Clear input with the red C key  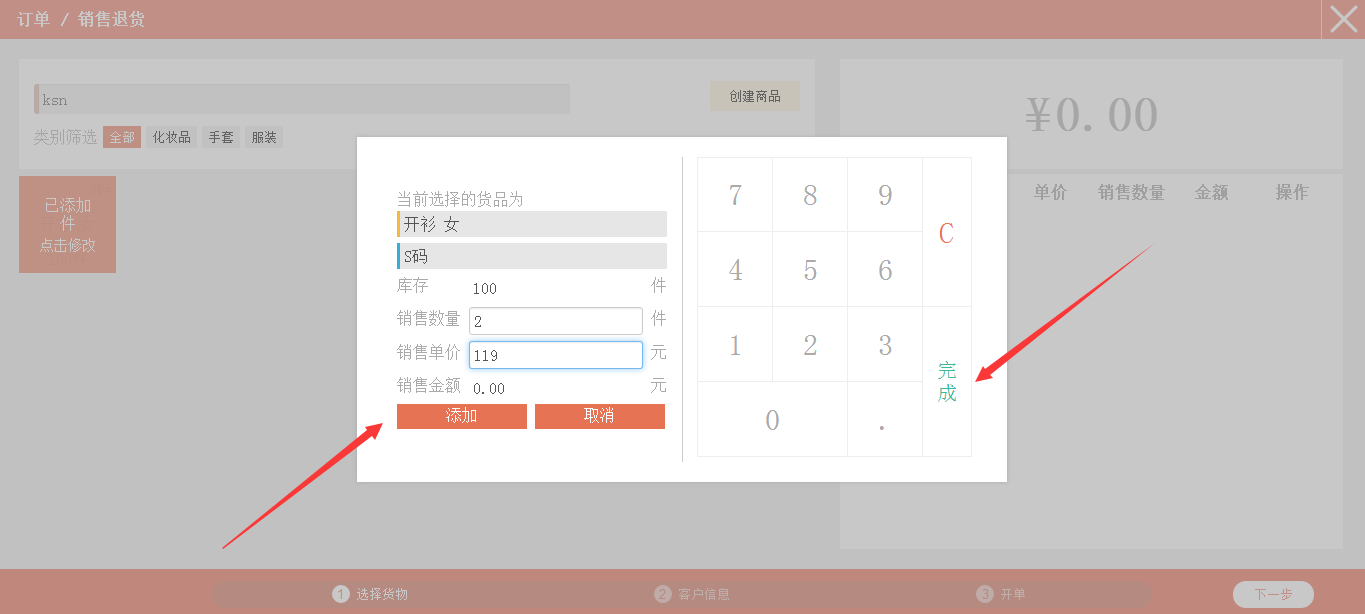(946, 233)
